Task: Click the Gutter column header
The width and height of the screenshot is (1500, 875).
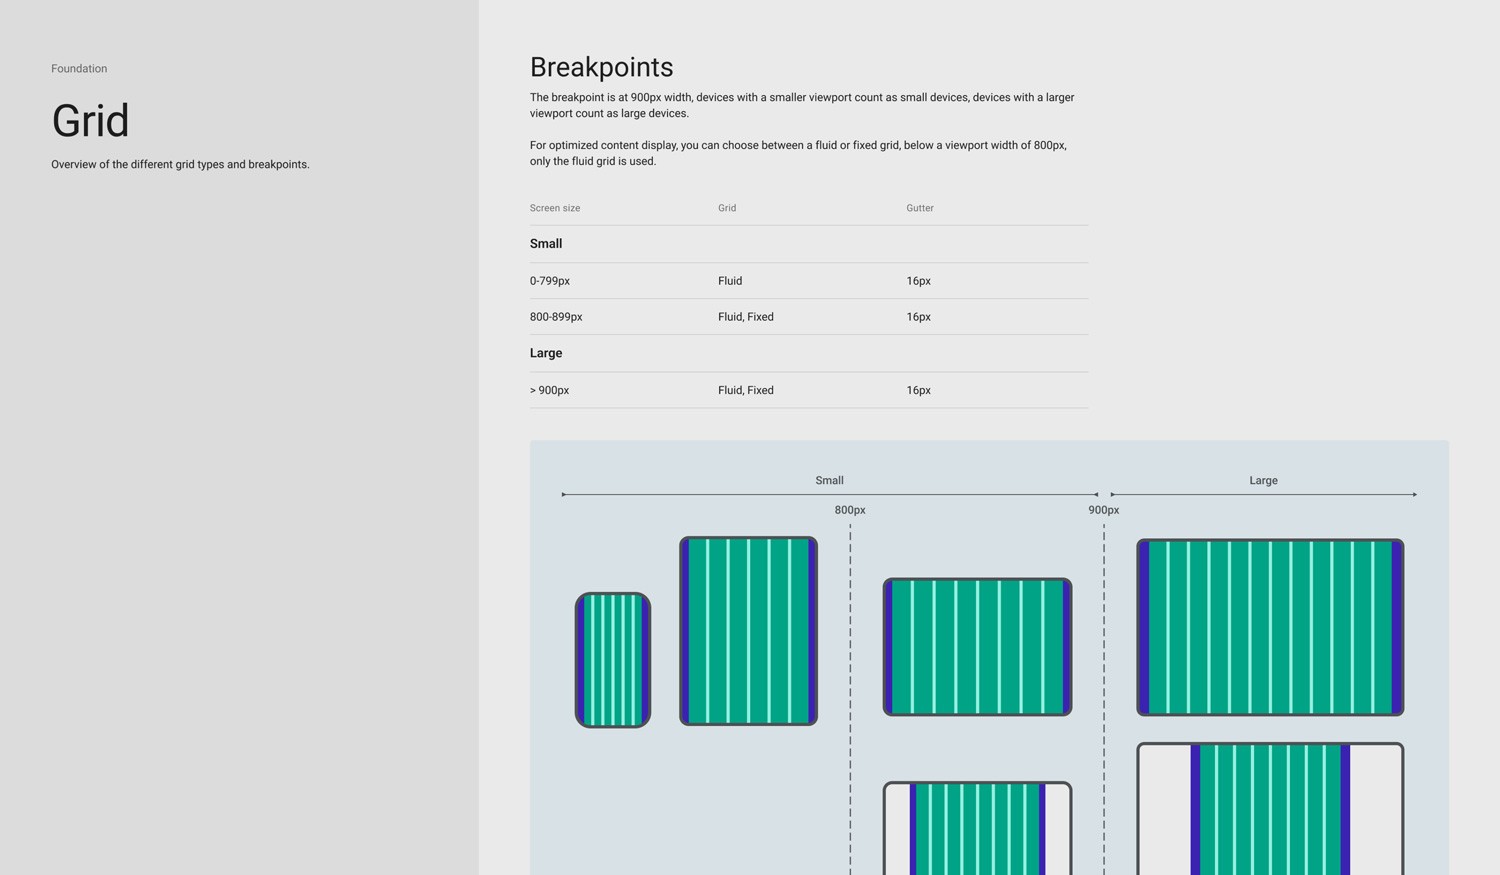Action: [918, 208]
